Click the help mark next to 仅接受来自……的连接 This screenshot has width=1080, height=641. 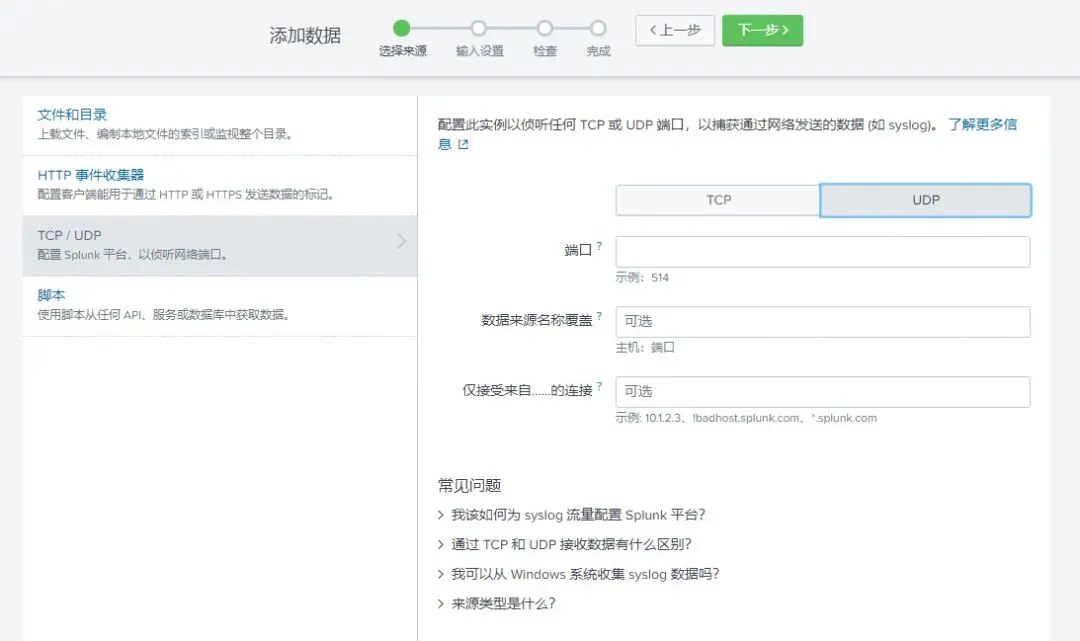point(599,386)
